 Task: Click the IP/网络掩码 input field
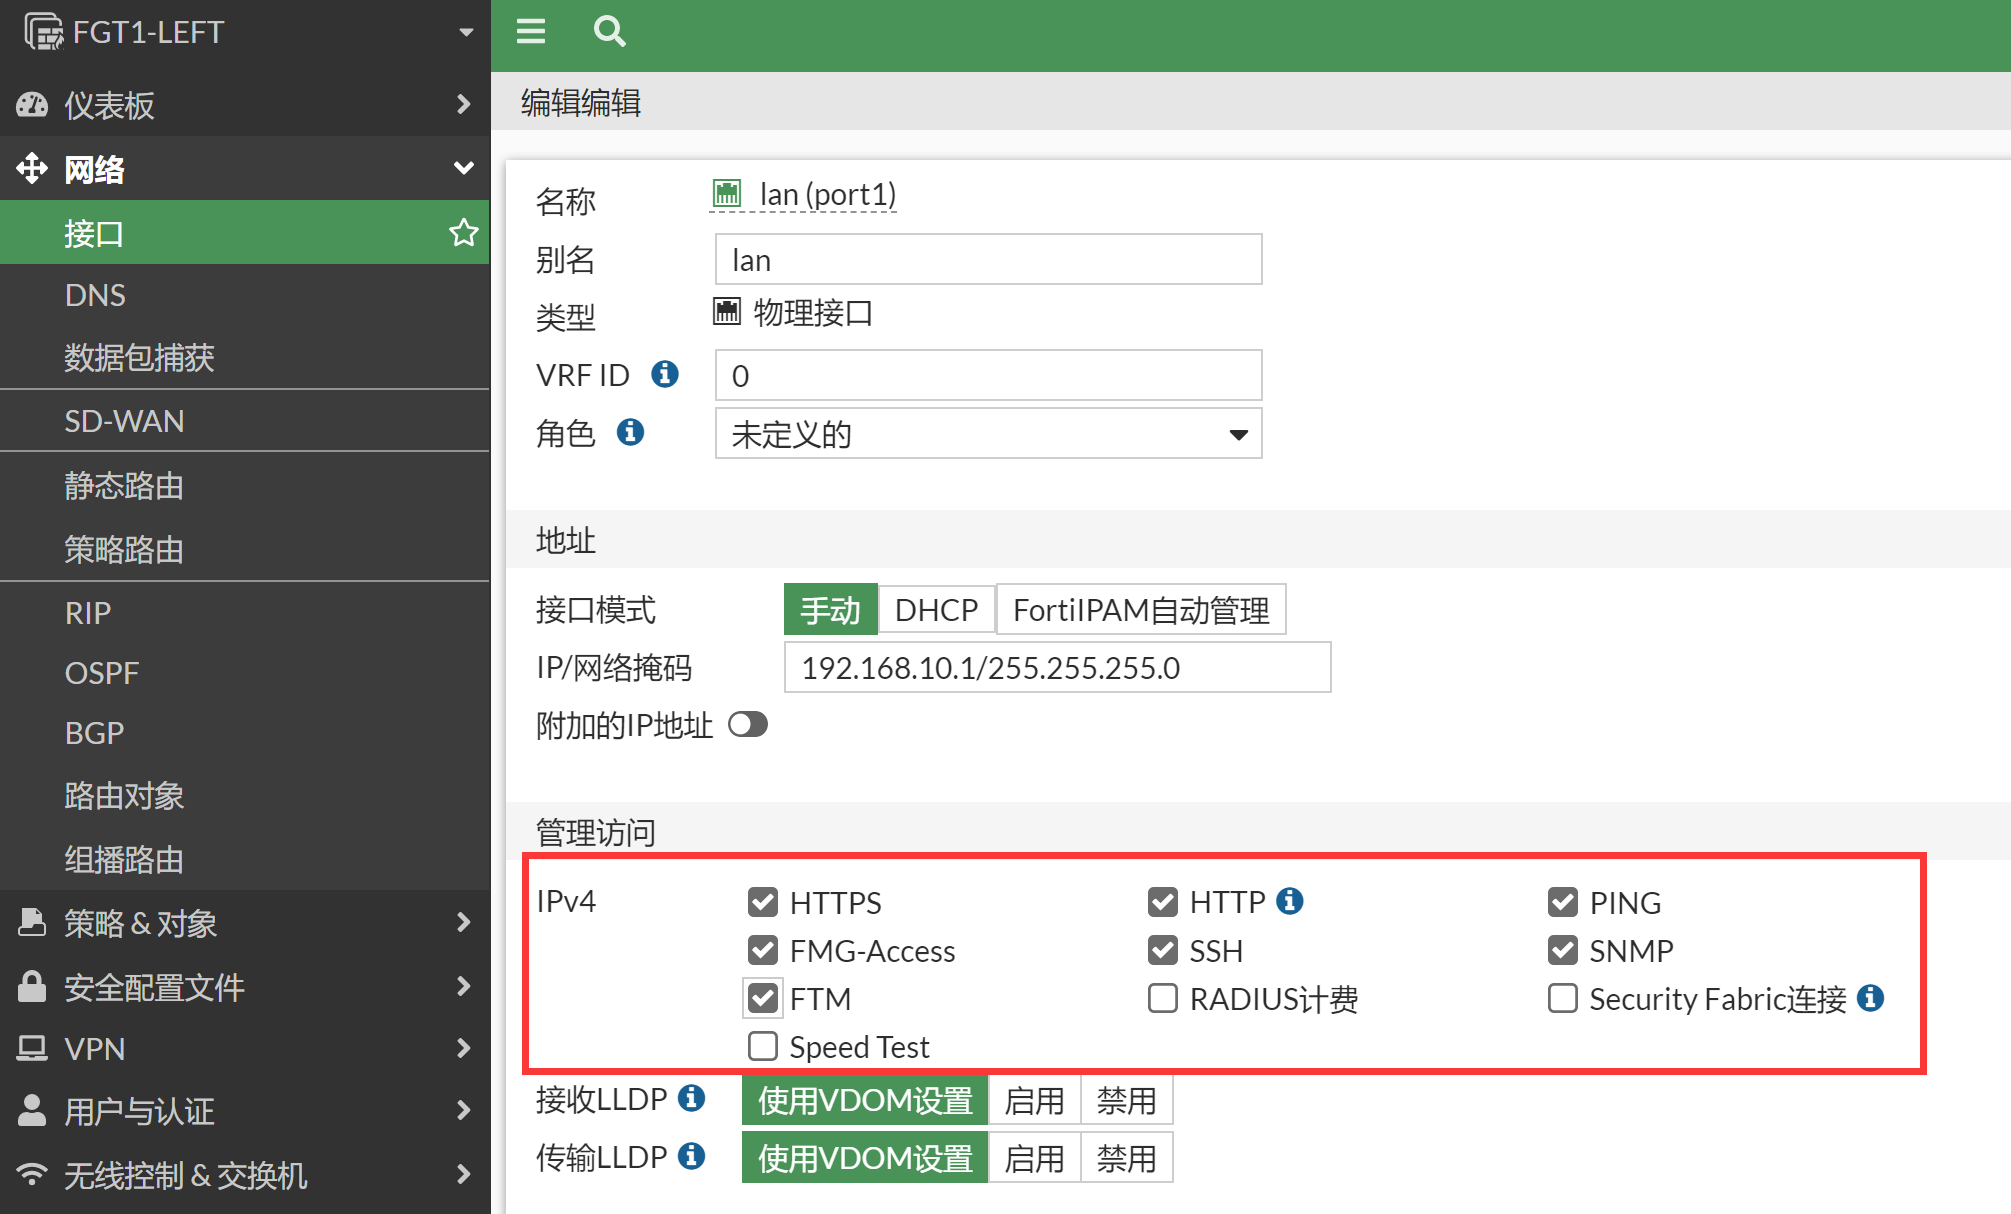point(1057,668)
